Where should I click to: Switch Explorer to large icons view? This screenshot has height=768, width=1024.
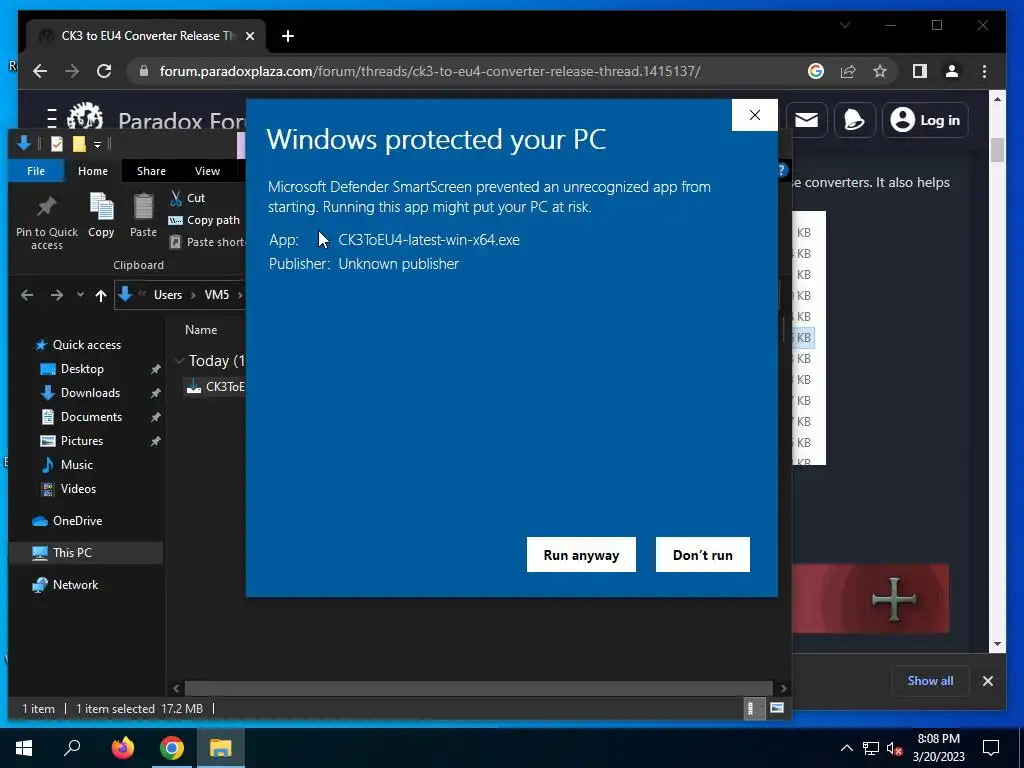(x=776, y=708)
